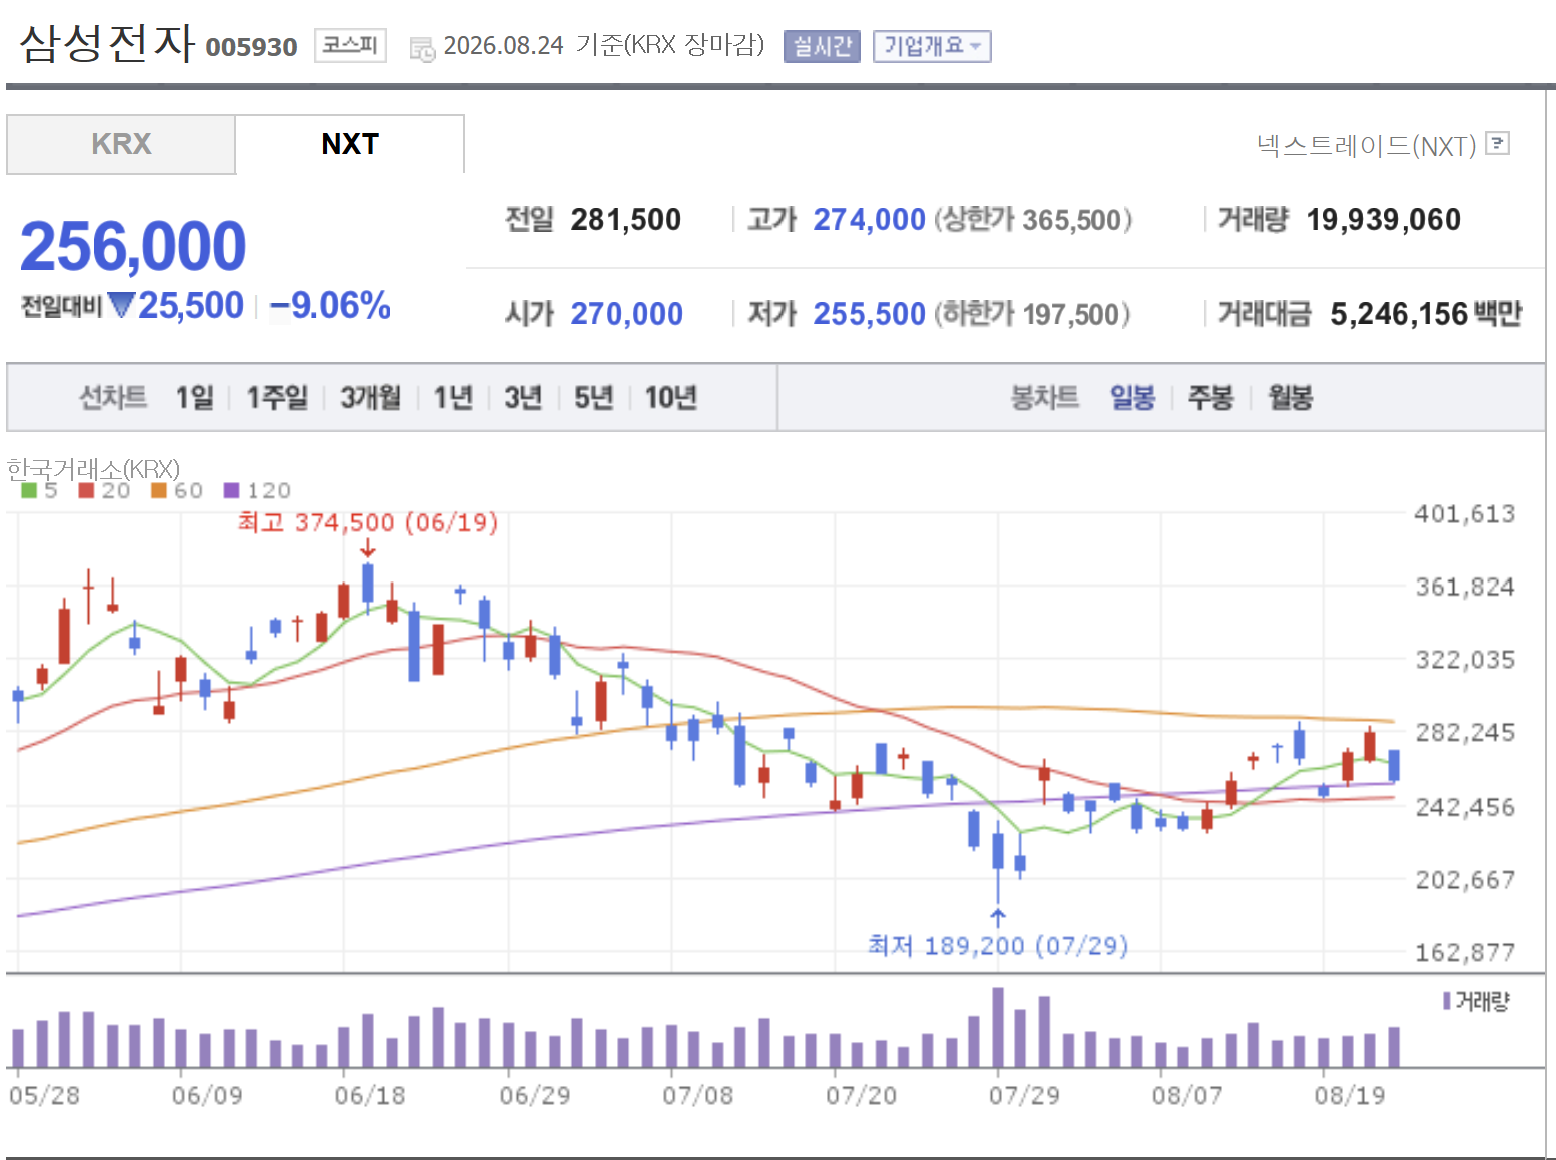Click the 거래량 value 19,939,060

[x=1383, y=219]
